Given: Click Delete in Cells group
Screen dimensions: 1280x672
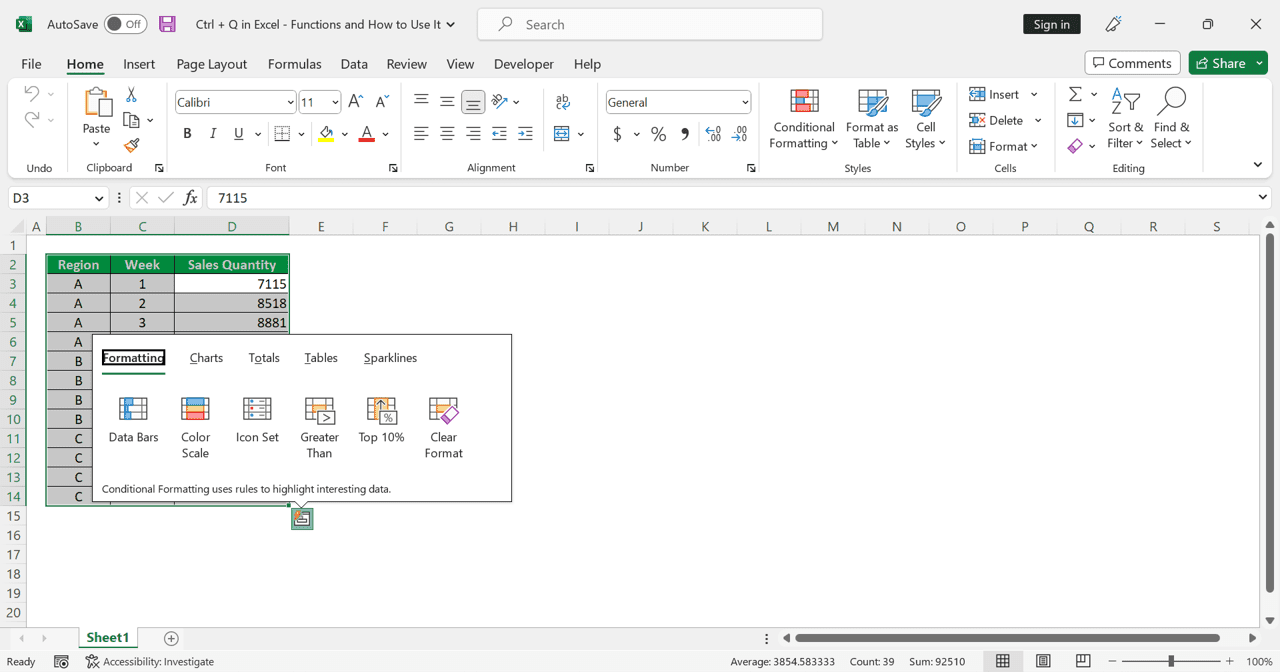Looking at the screenshot, I should click(x=996, y=120).
